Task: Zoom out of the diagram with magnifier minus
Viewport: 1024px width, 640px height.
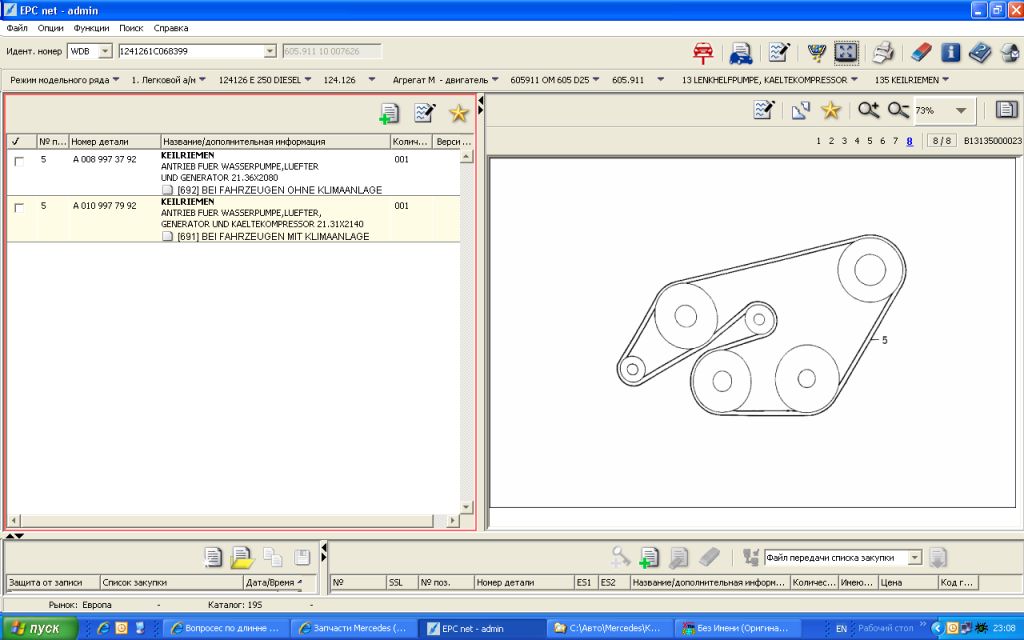Action: click(897, 111)
